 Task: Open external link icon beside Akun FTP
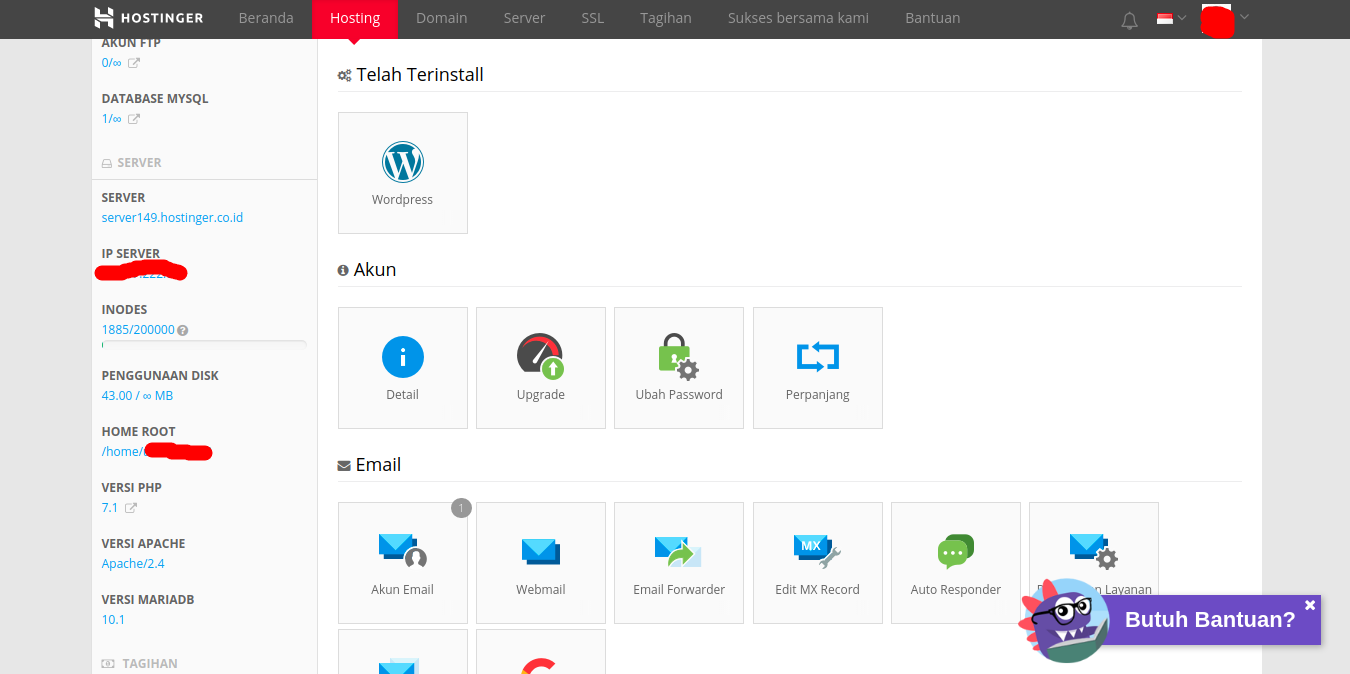(134, 63)
